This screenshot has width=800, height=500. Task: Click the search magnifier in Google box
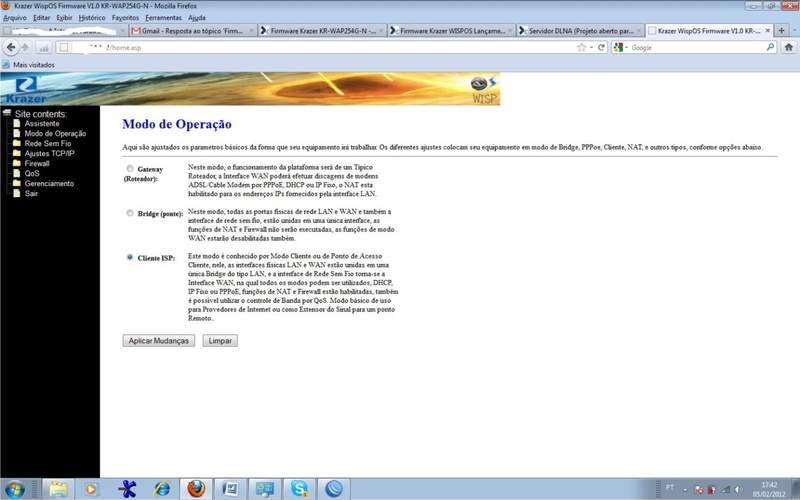(770, 47)
